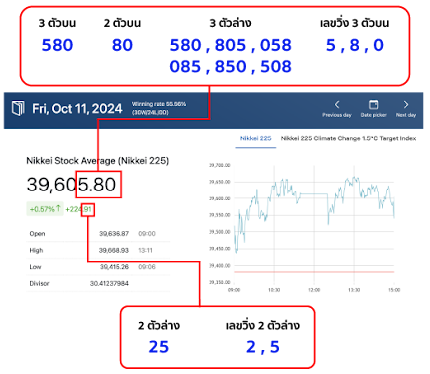Click the chart line near 12:00
Screen dimensions: 430x374
(314, 193)
